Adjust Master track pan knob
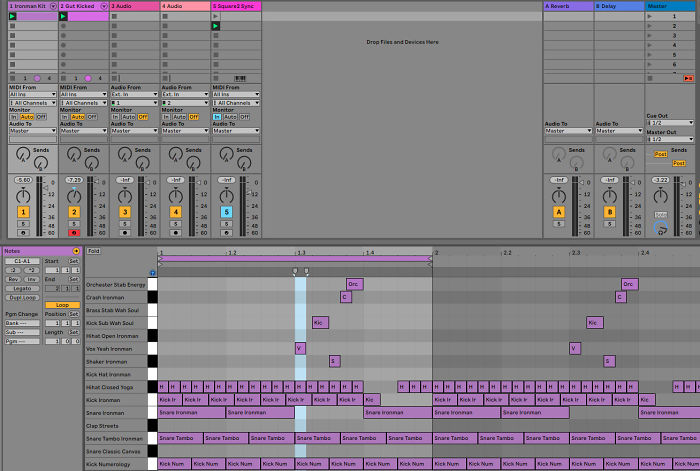Screen dimensions: 700x471 tap(660, 196)
